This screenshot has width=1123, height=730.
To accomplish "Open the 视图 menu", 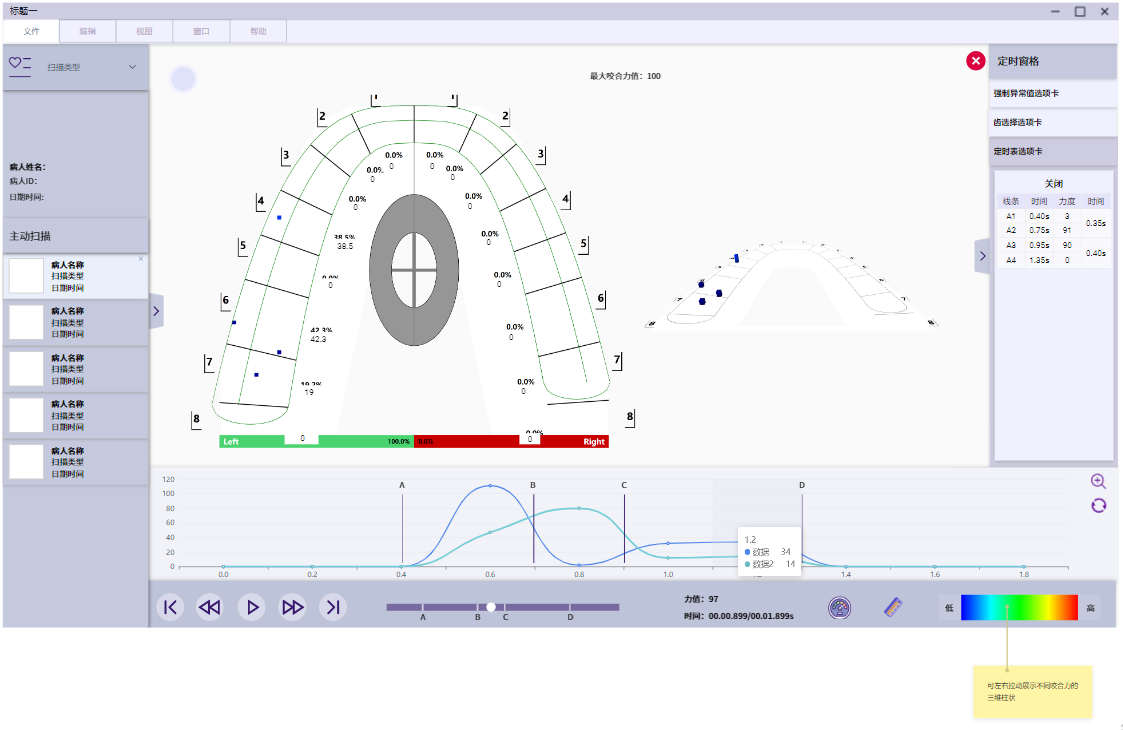I will [144, 32].
